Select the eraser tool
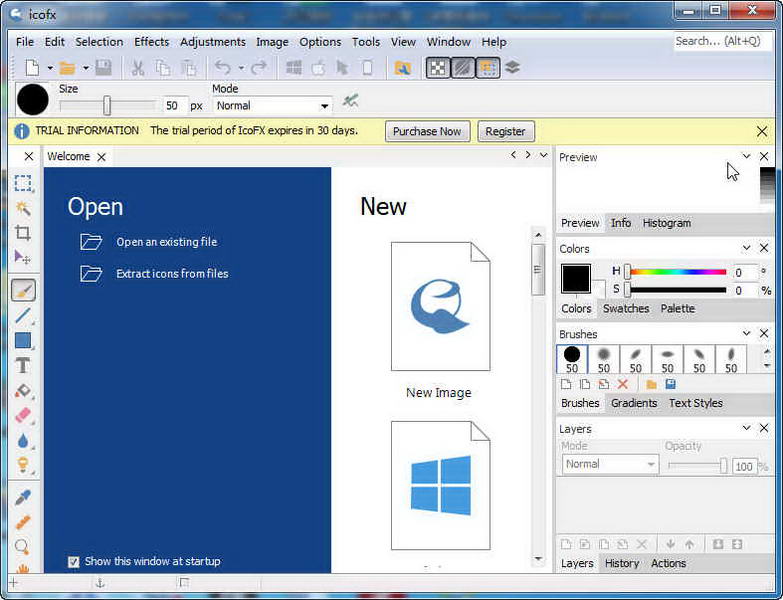 [23, 415]
